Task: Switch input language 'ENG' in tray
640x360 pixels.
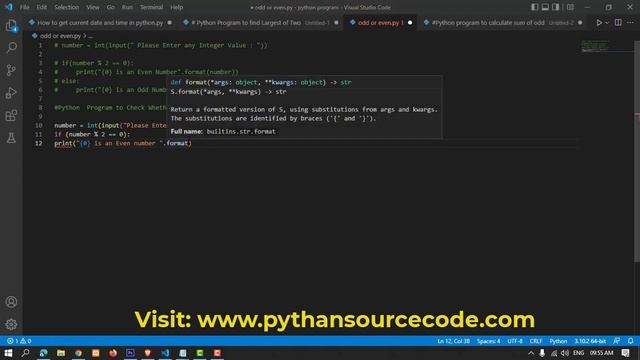Action: point(578,353)
